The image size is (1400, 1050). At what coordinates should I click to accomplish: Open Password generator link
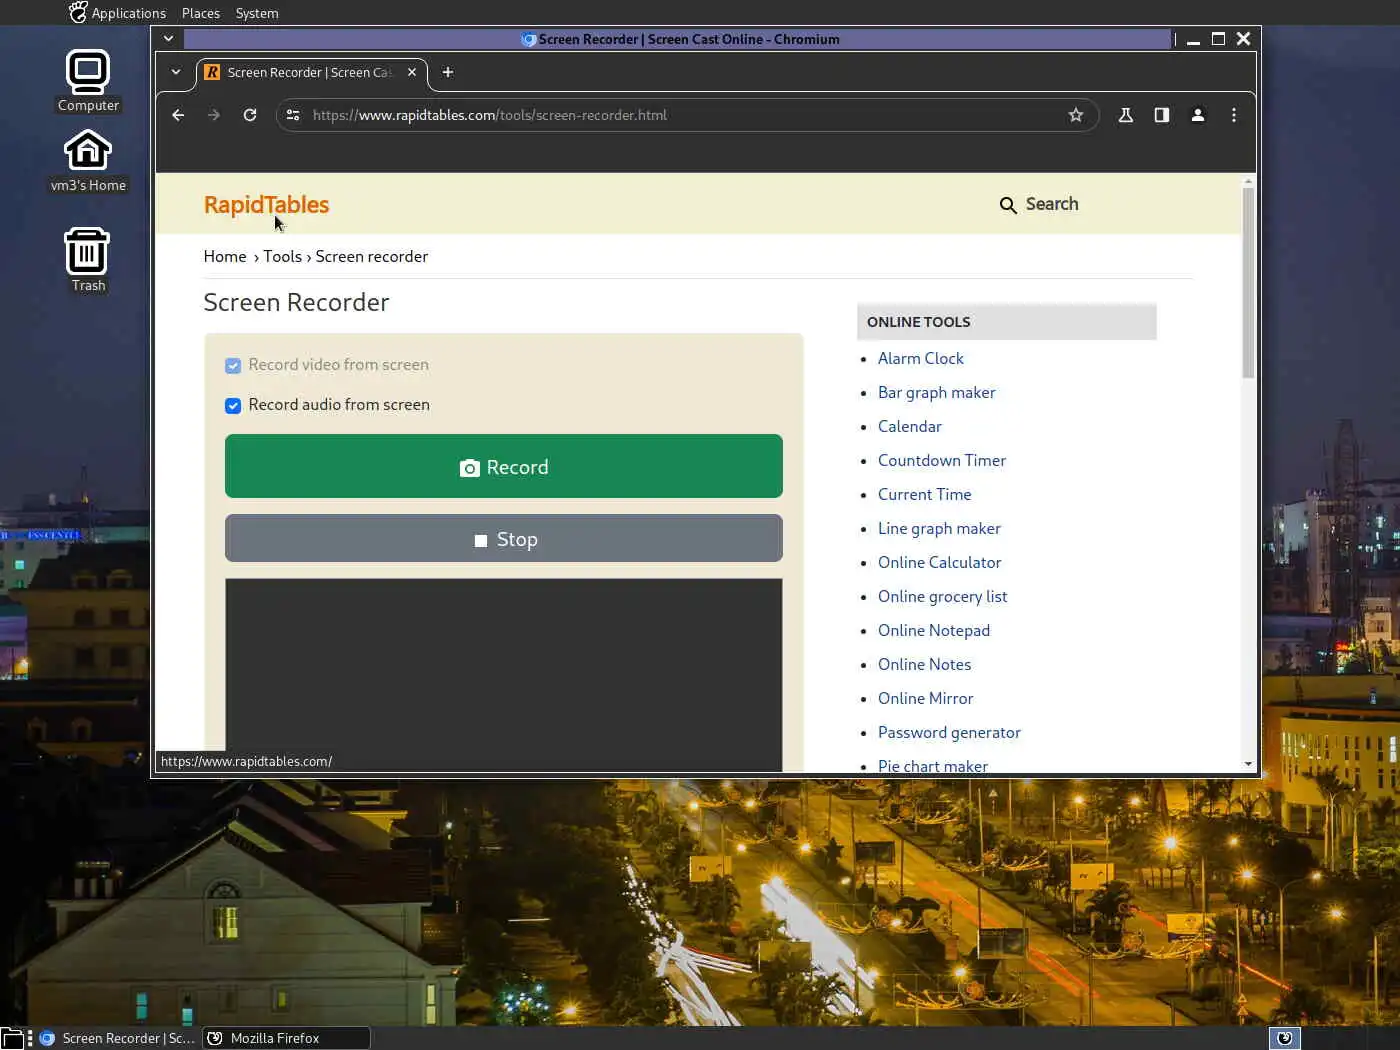[x=949, y=733]
